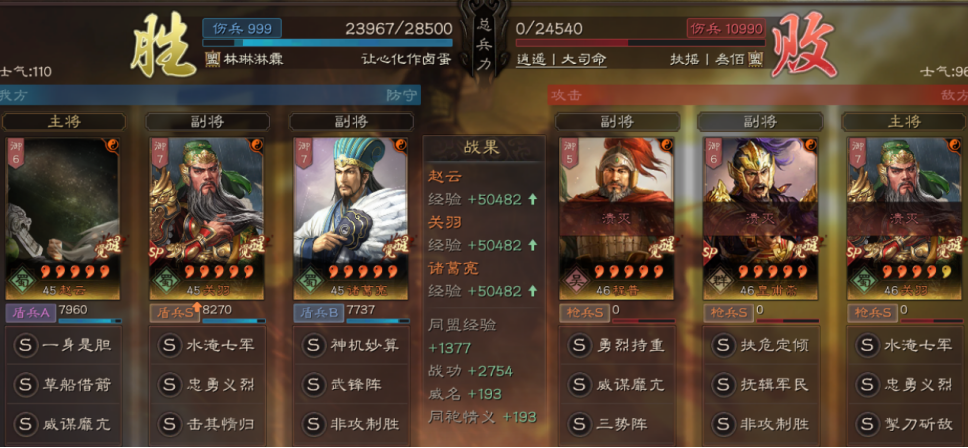Open the 逍遥 | 大司命 alliance link
This screenshot has height=448, width=968.
pyautogui.click(x=561, y=60)
